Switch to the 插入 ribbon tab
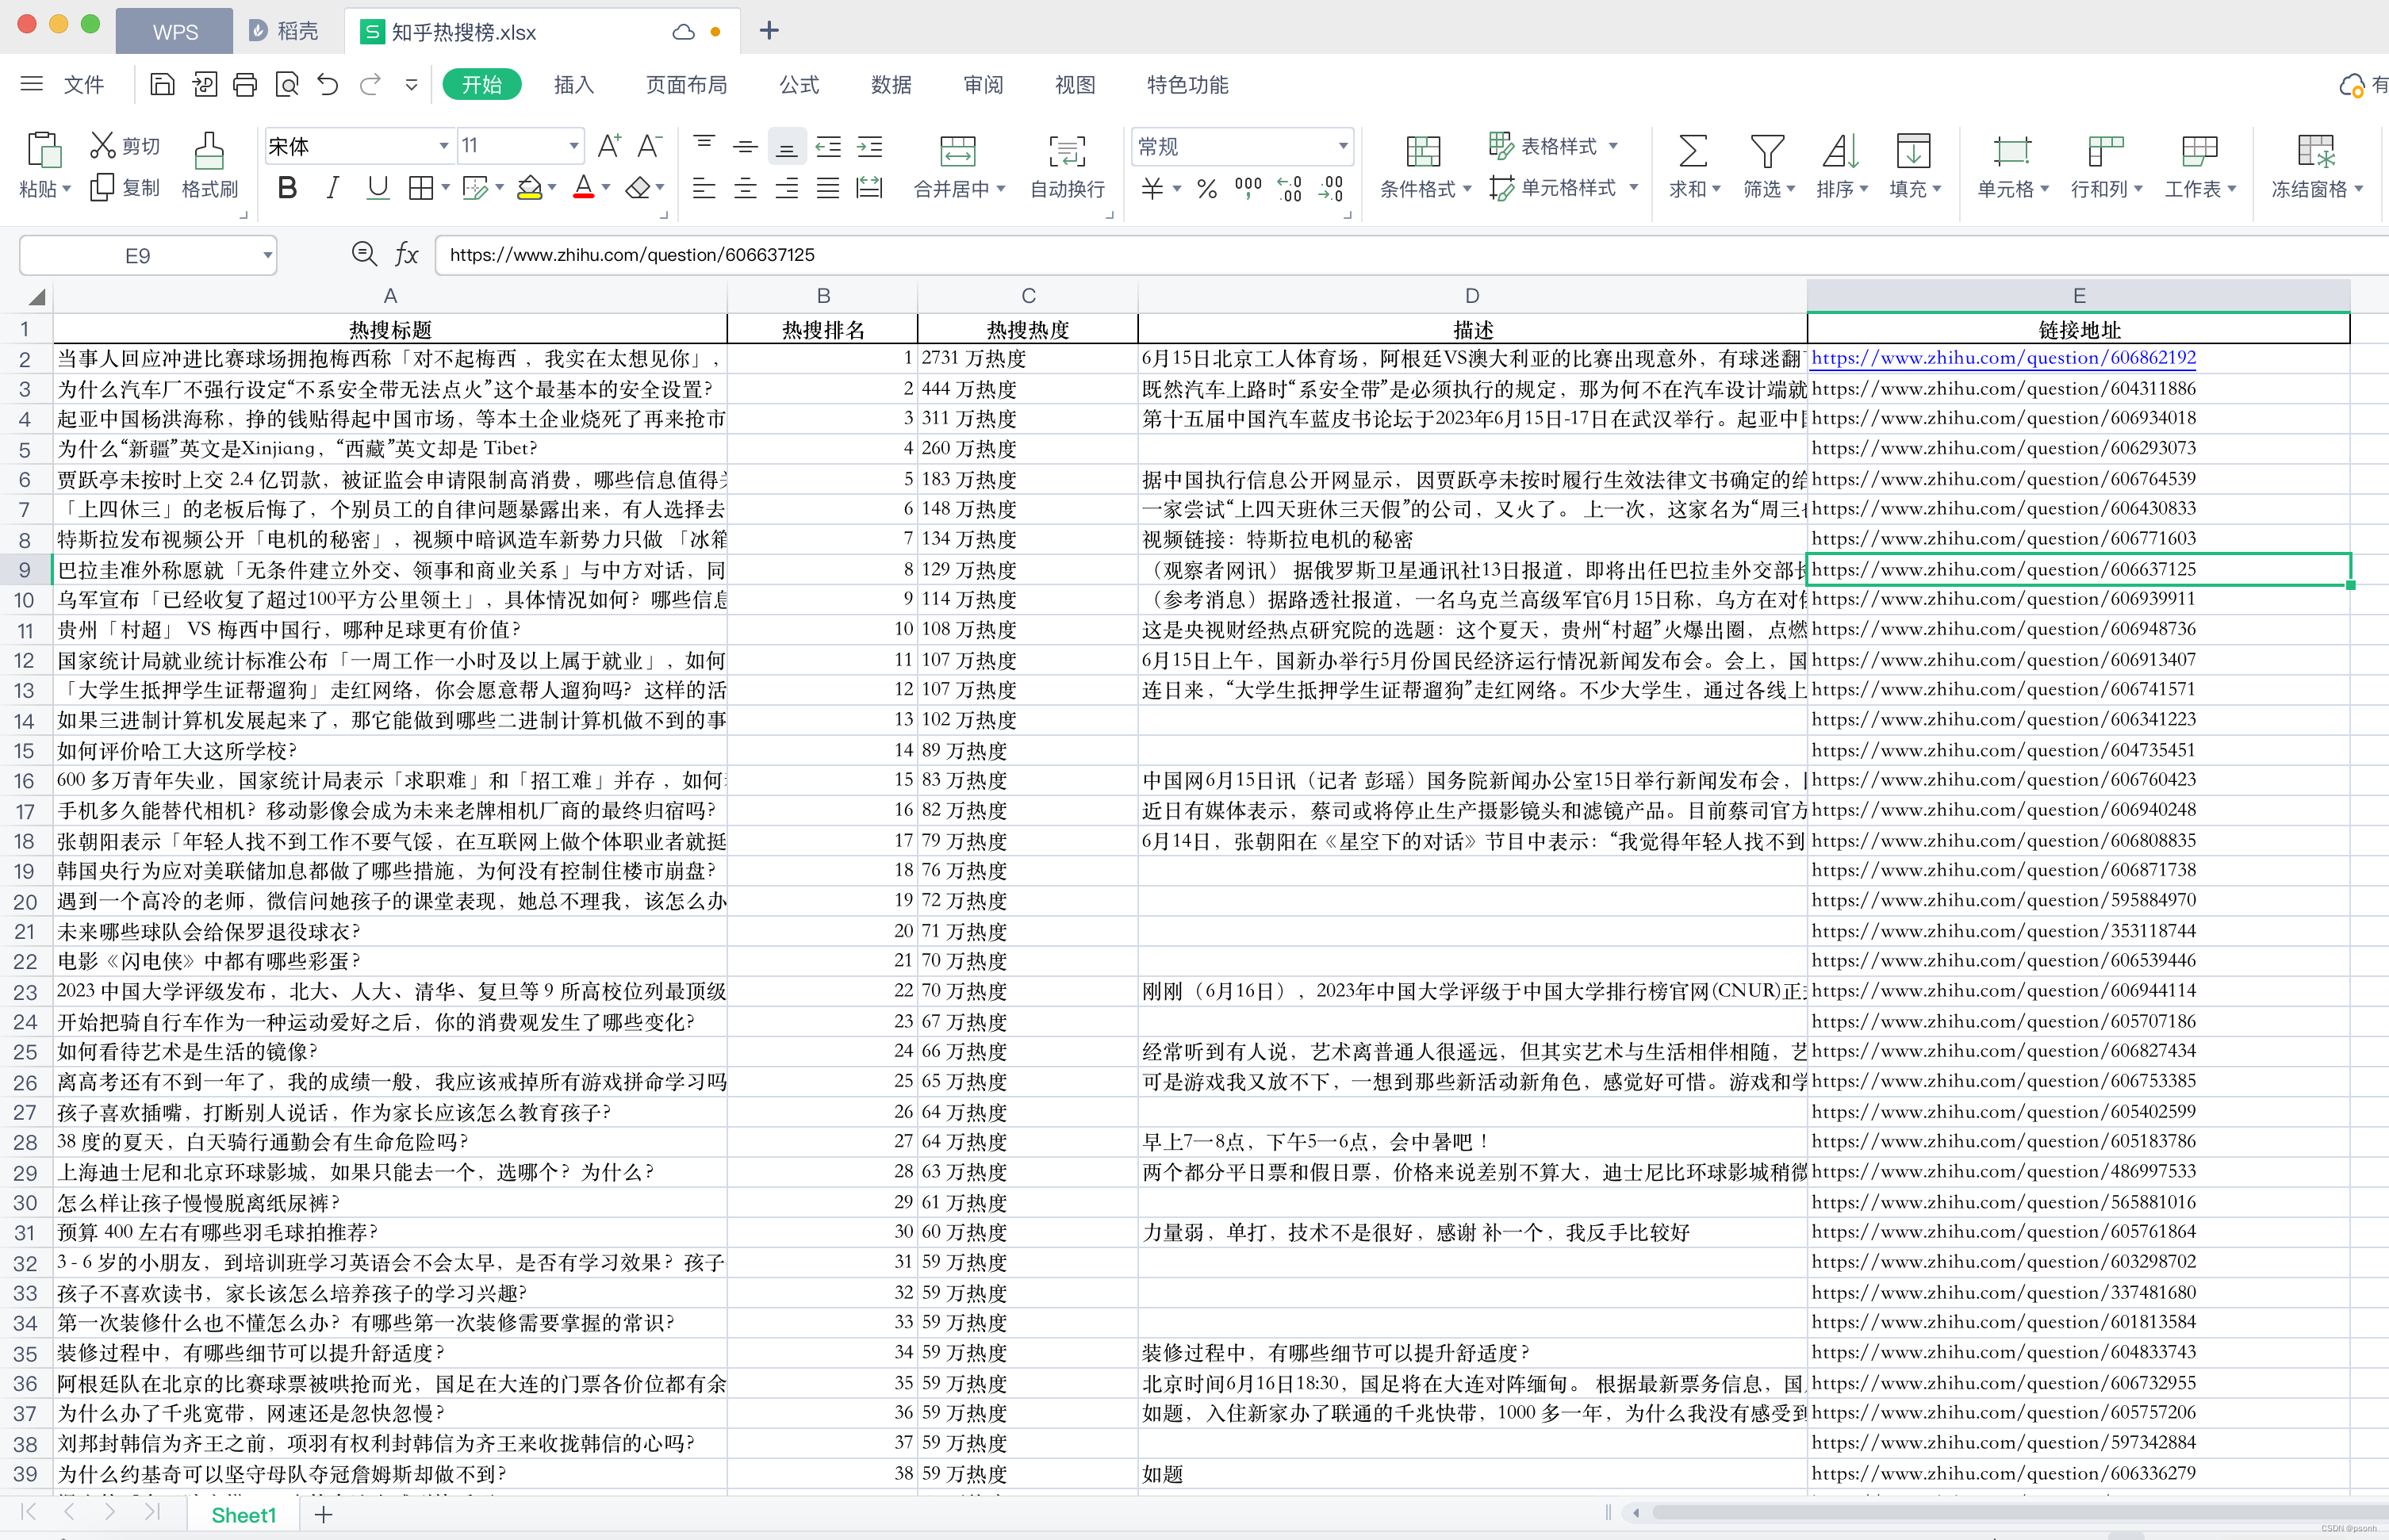This screenshot has width=2389, height=1540. tap(574, 85)
